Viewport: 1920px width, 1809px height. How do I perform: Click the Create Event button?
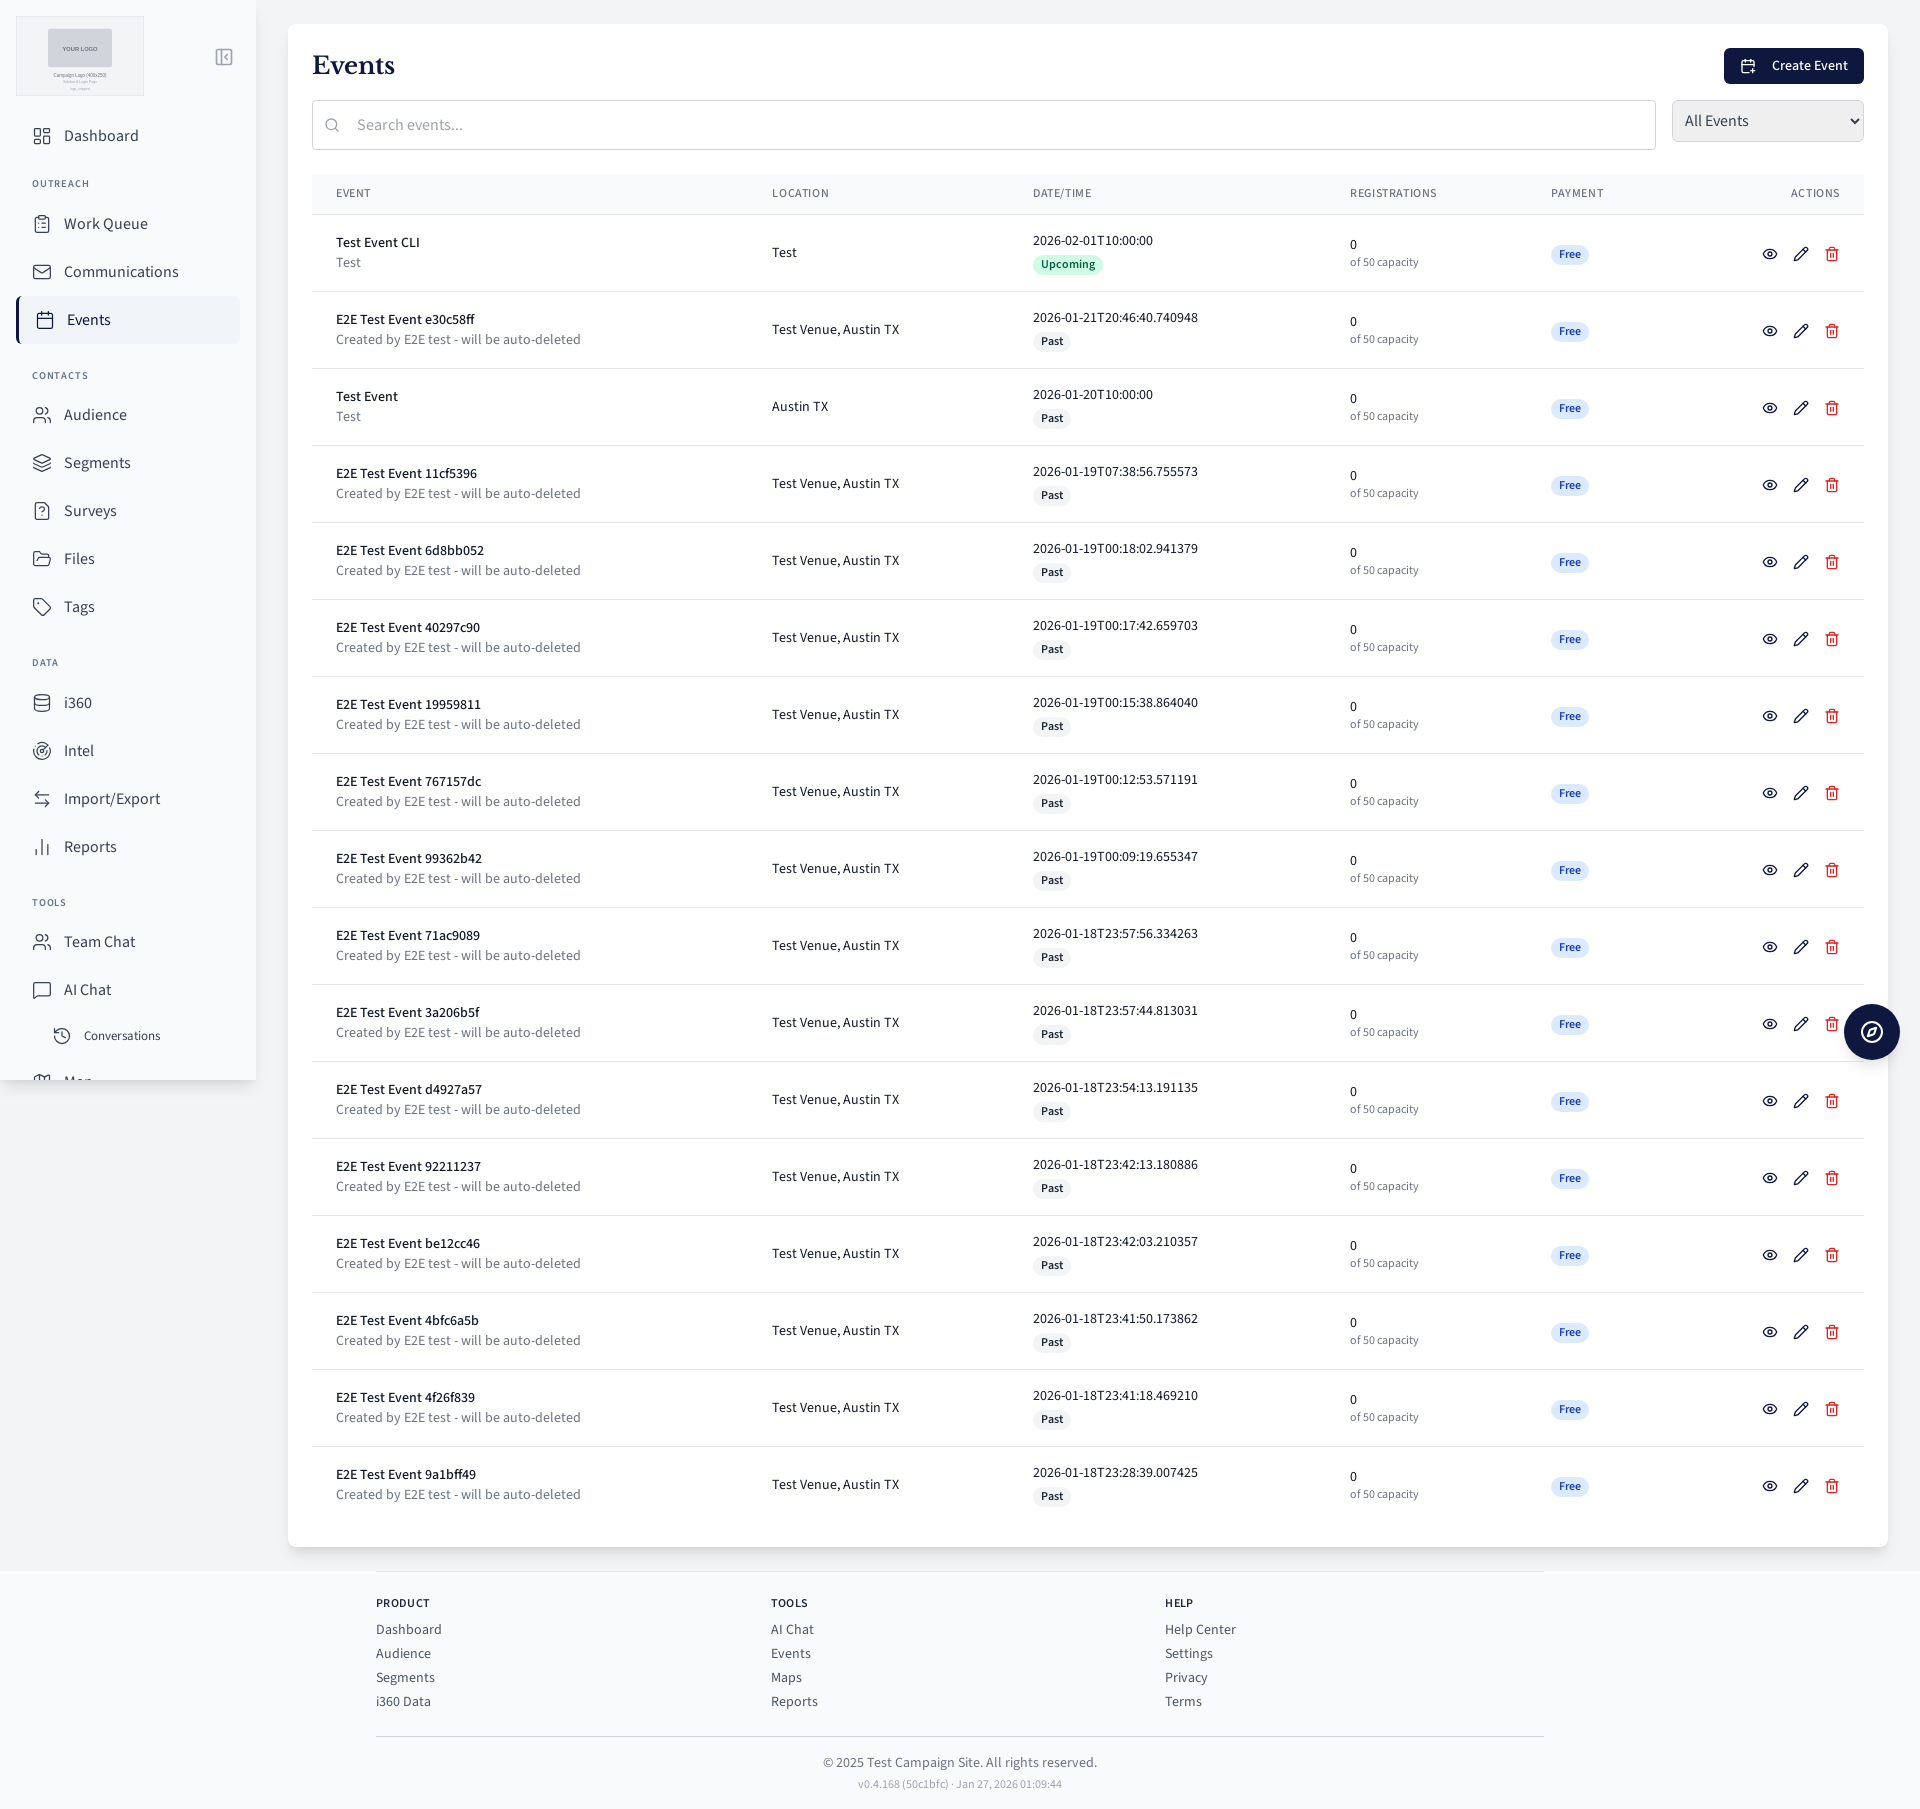[1793, 66]
